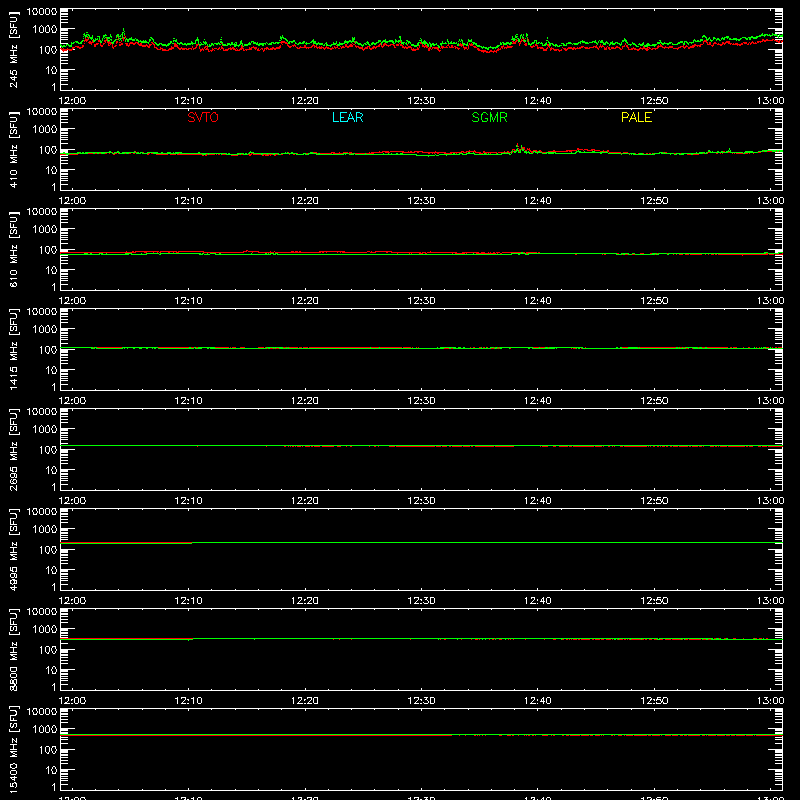The height and width of the screenshot is (800, 800).
Task: Click the 12:40 tick label under 410 MHz plot
Action: click(x=538, y=201)
